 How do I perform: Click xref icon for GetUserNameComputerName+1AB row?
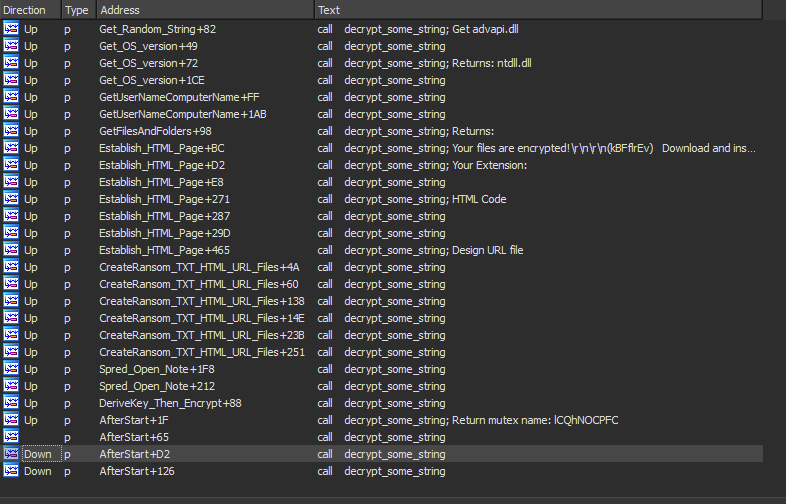pos(11,114)
